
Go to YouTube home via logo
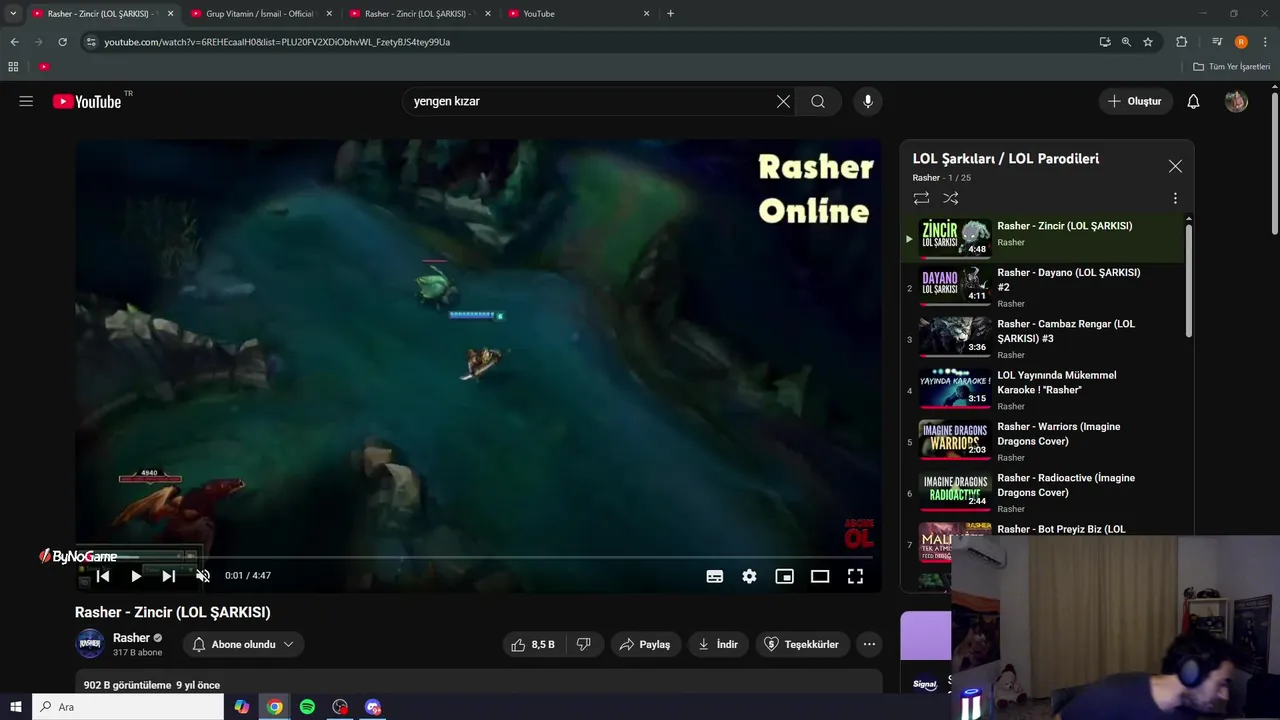87,101
